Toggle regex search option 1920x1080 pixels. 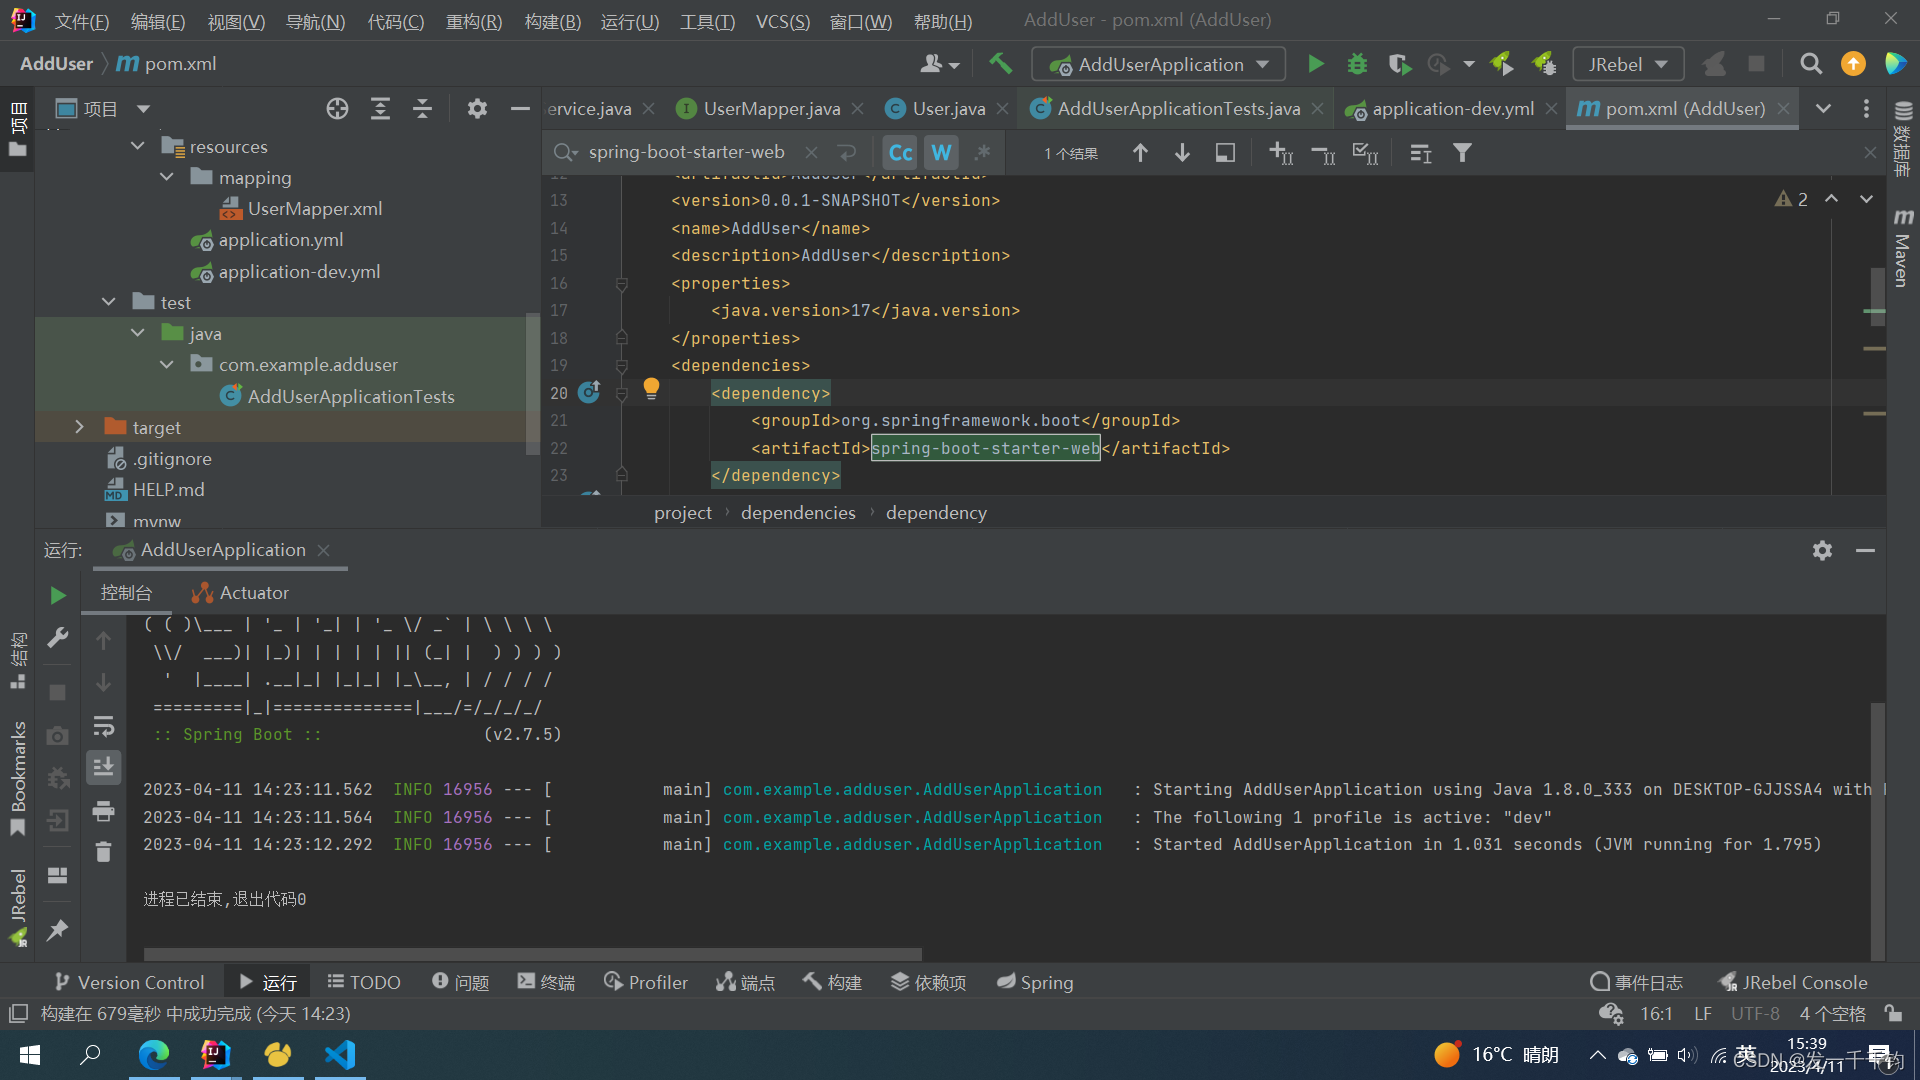(x=983, y=153)
